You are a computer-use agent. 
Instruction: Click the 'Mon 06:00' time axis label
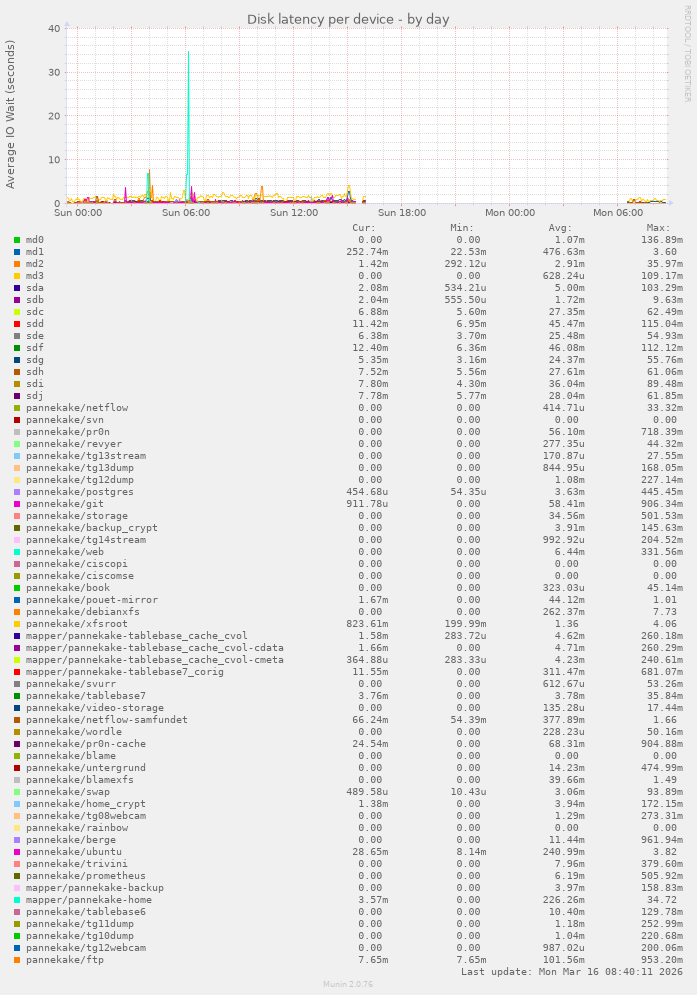click(618, 213)
